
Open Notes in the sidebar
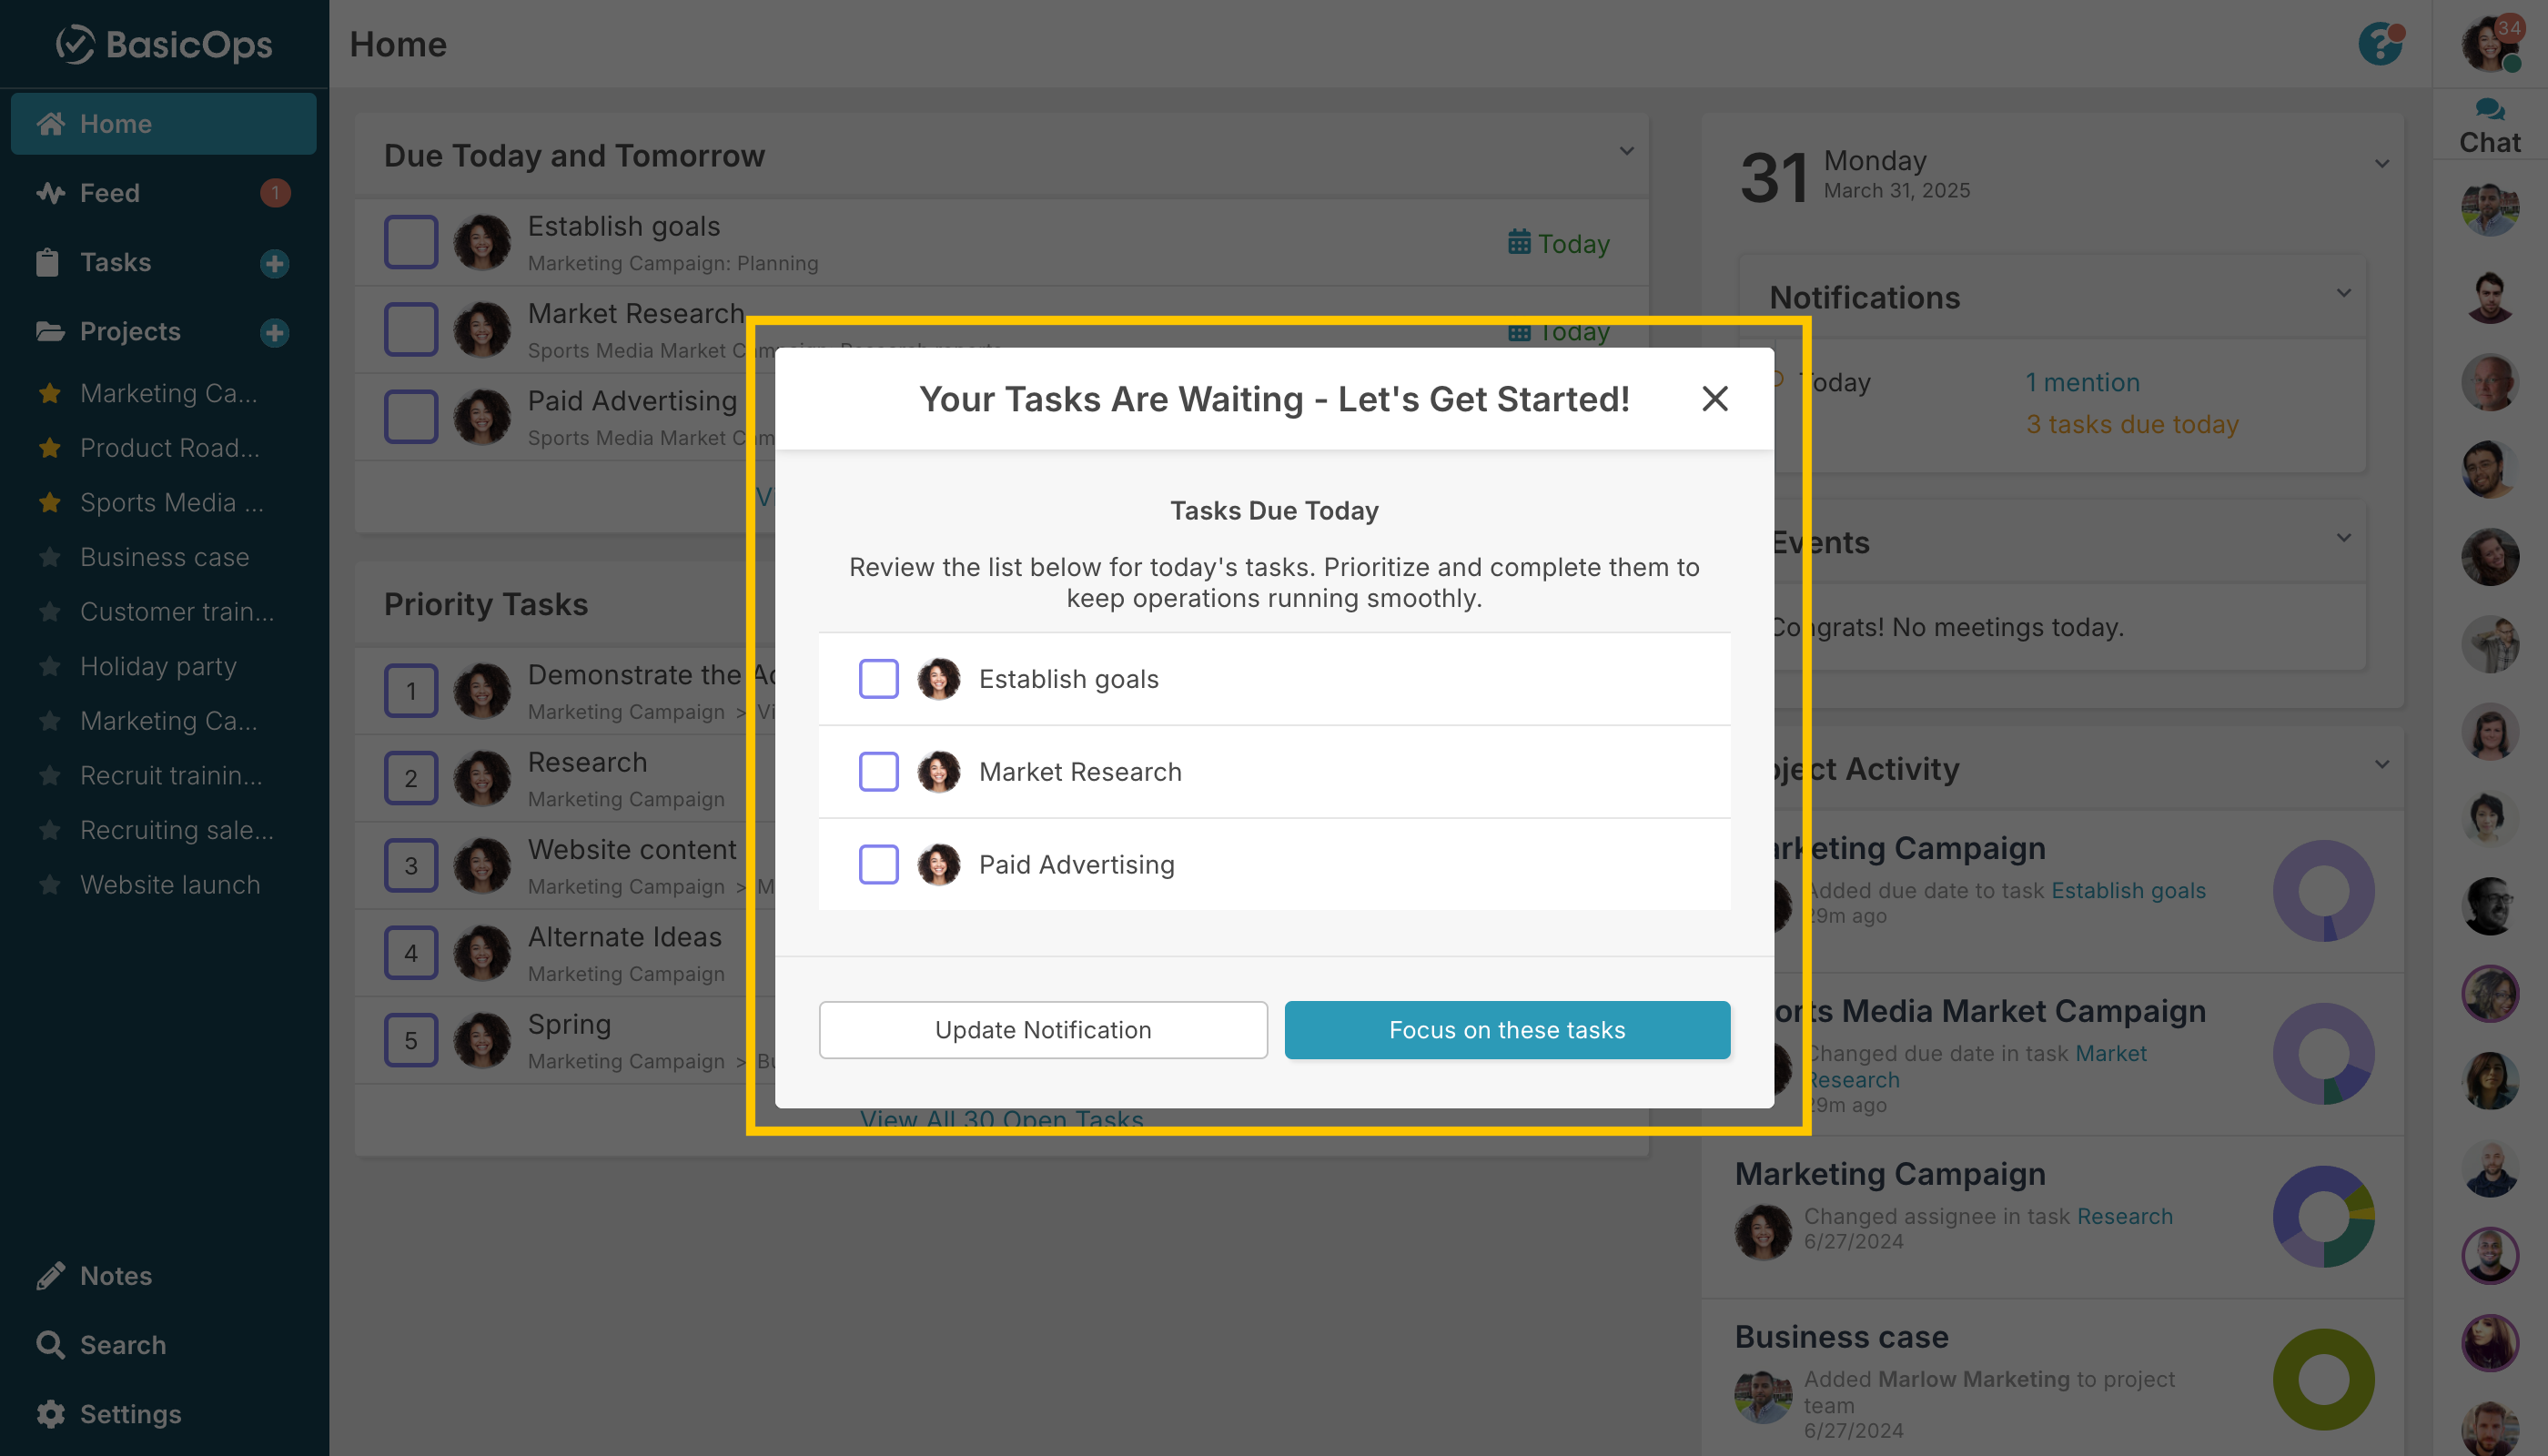coord(115,1276)
